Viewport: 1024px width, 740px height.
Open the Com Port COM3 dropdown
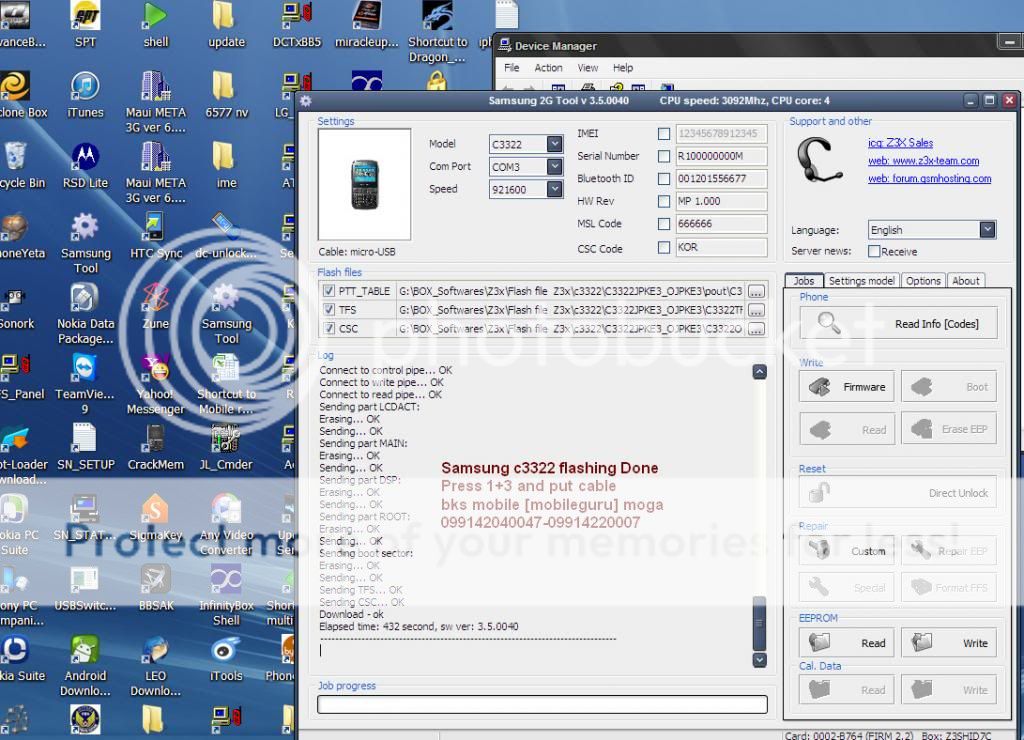click(x=554, y=167)
